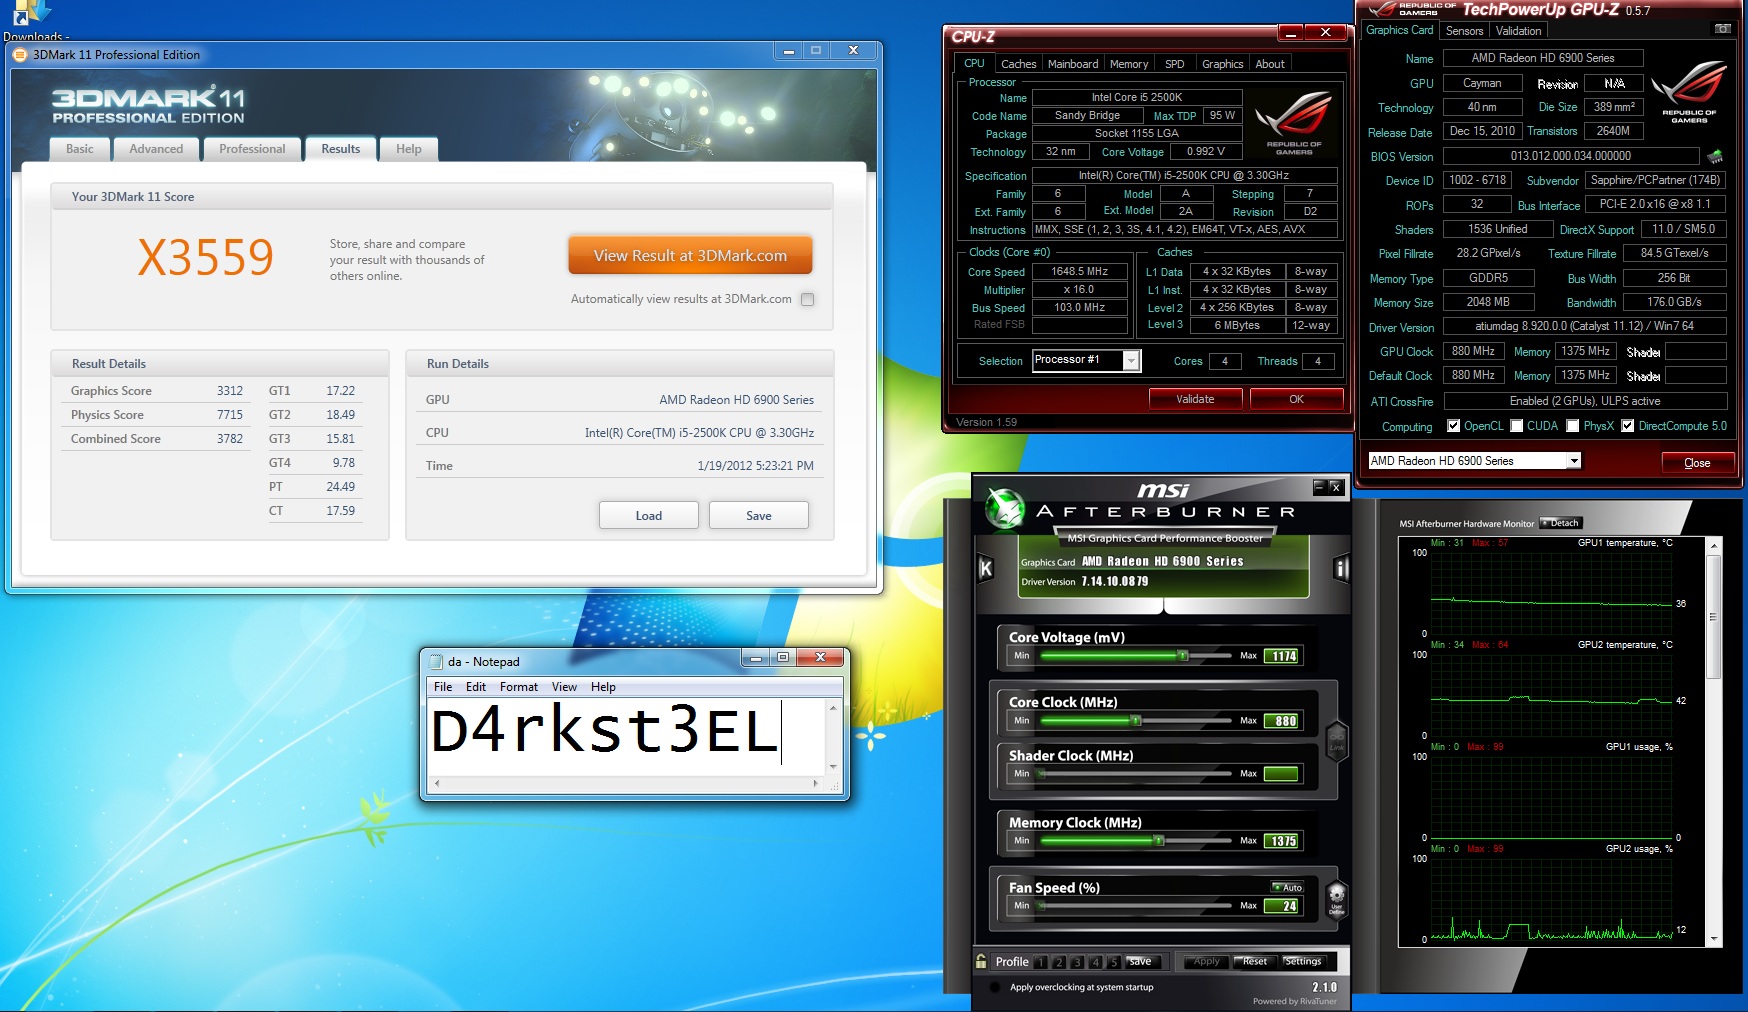Click the GPU-Z screenshot camera icon
Viewport: 1748px width, 1012px height.
pos(1722,29)
